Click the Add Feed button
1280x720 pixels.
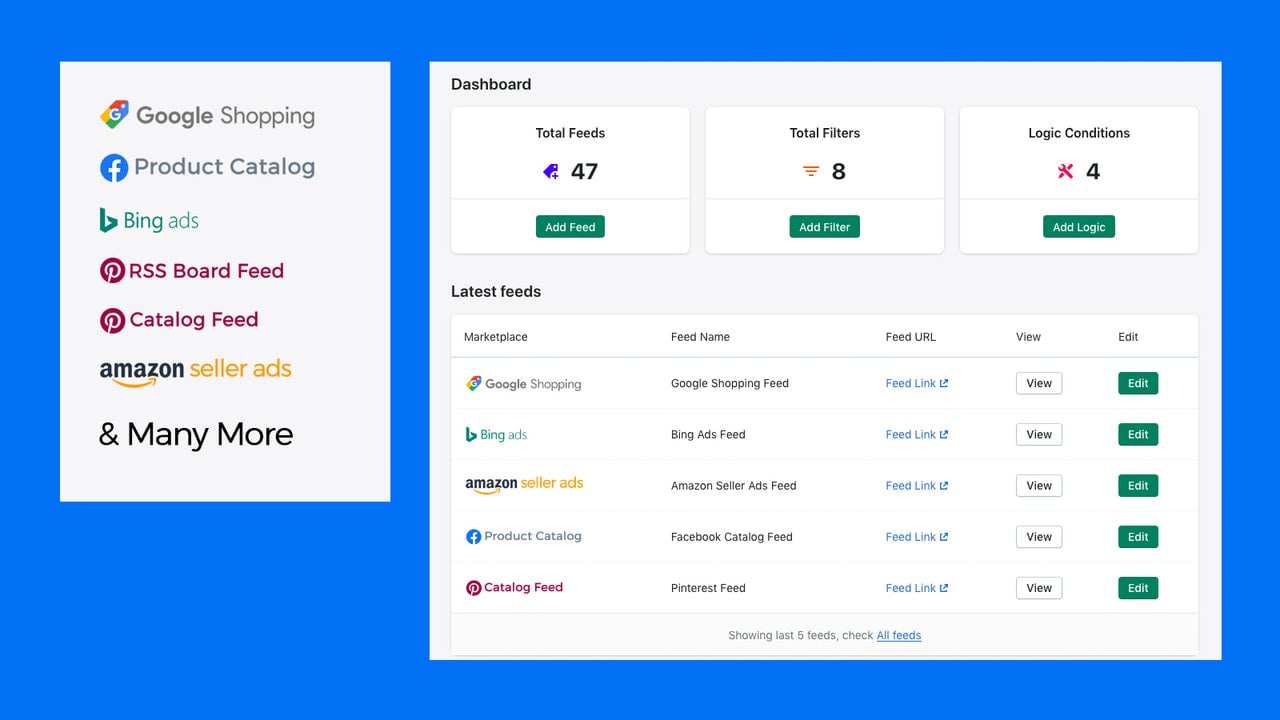click(x=570, y=227)
